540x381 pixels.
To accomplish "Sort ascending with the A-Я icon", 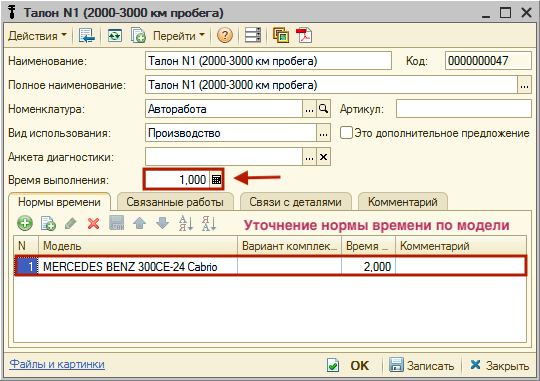I will (x=186, y=223).
